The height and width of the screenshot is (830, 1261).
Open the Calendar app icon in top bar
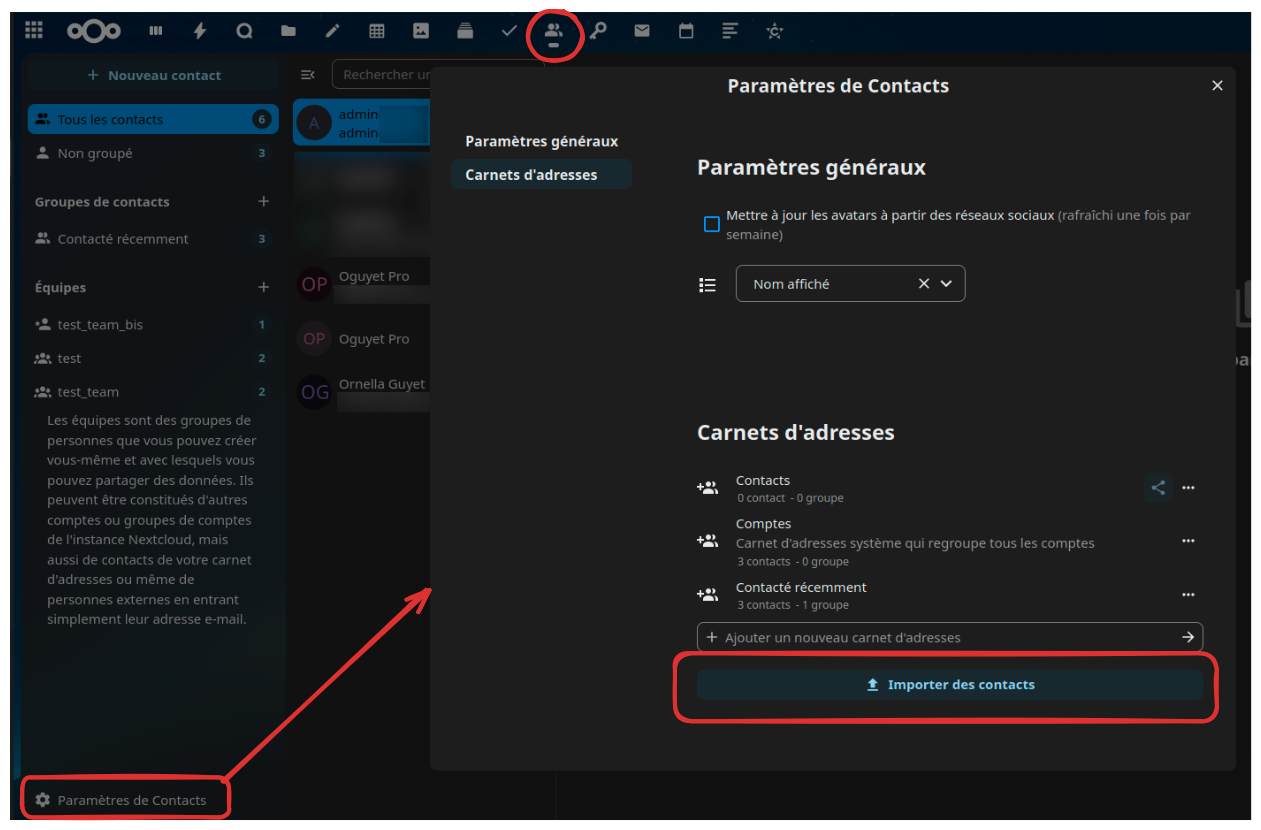point(686,31)
